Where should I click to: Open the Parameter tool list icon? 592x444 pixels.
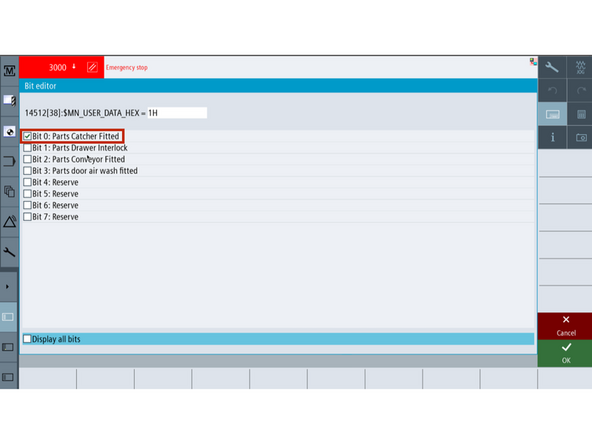[x=9, y=101]
